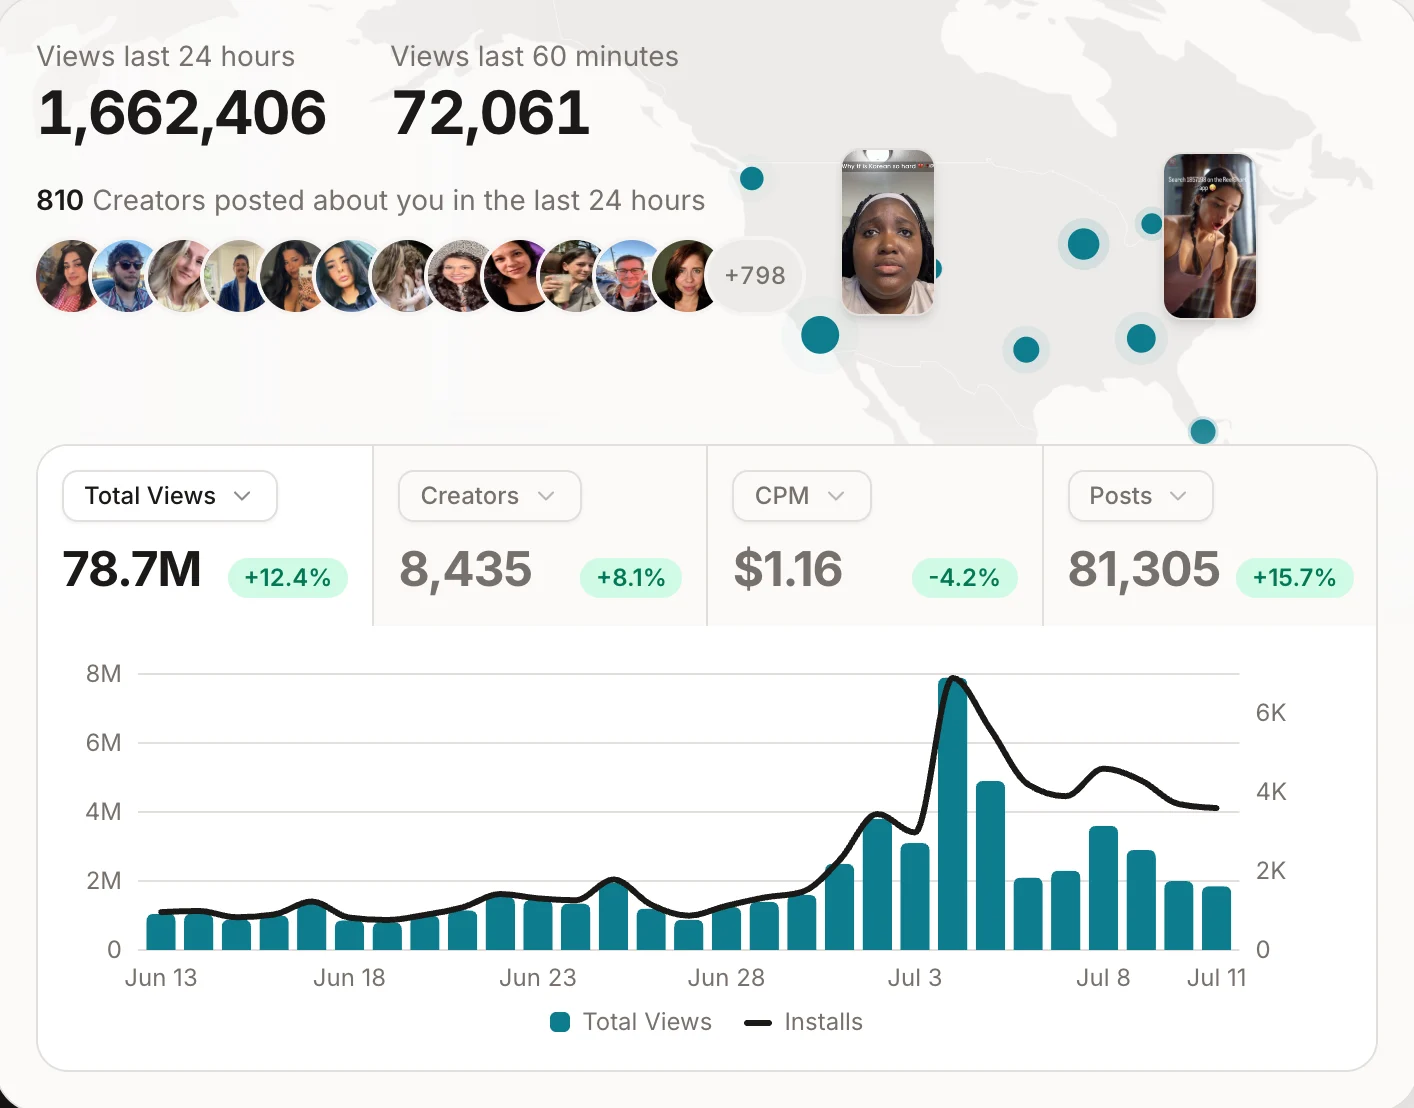Click the map dot at Florida's southern tip
Viewport: 1414px width, 1108px height.
point(1203,431)
